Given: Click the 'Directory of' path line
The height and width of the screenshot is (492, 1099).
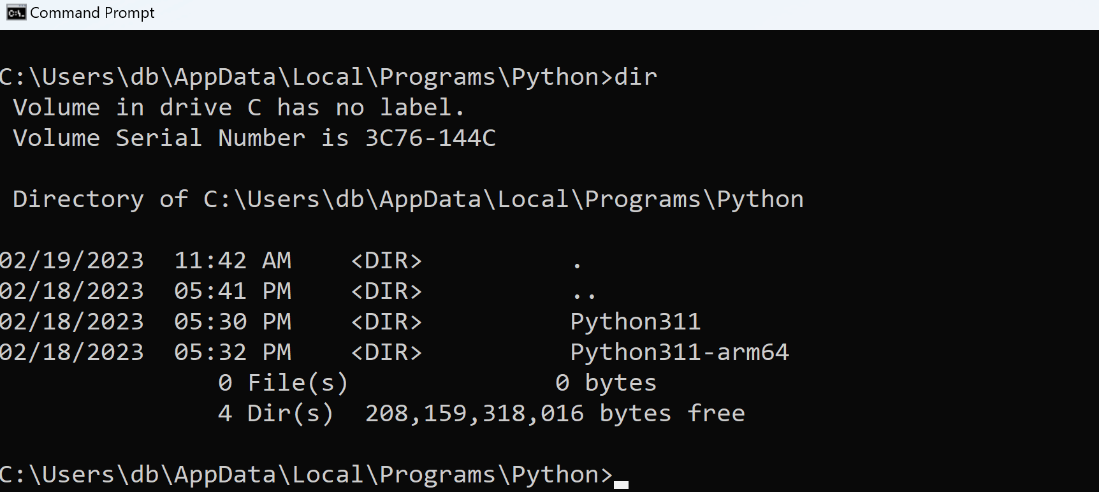Looking at the screenshot, I should coord(408,200).
